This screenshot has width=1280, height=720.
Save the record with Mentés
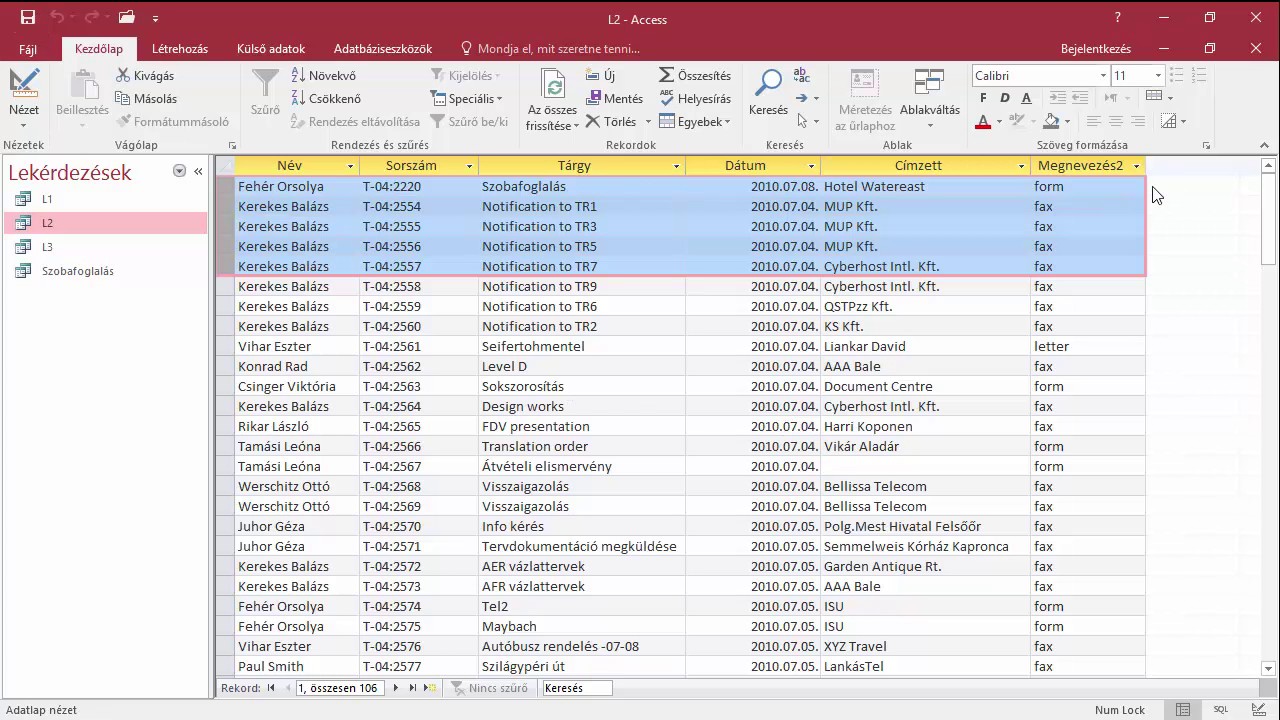click(x=614, y=98)
